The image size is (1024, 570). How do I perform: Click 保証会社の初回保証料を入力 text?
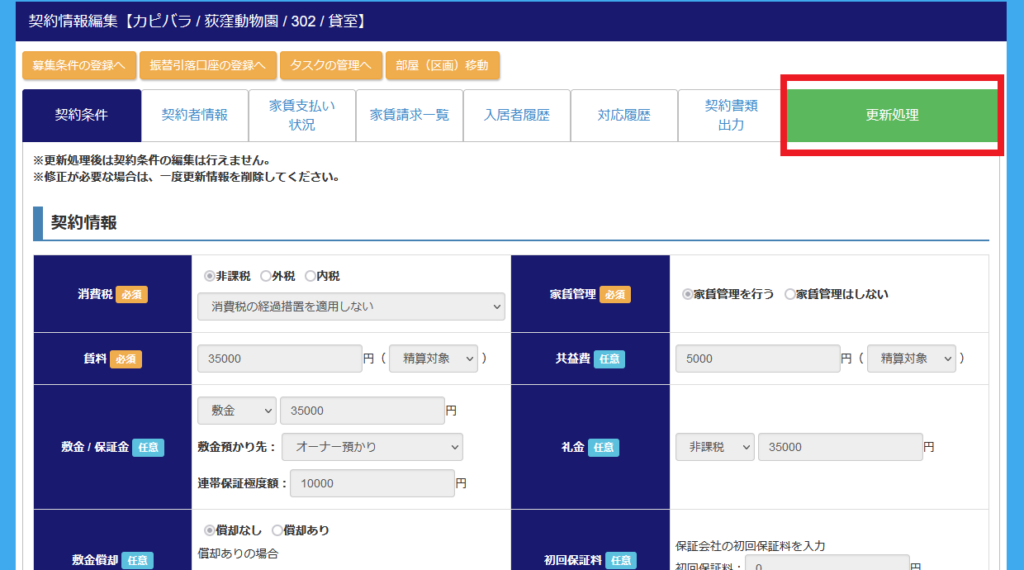click(750, 546)
